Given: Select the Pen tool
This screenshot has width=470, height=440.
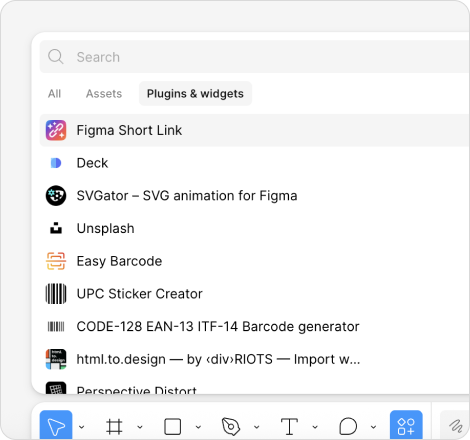Looking at the screenshot, I should tap(231, 426).
